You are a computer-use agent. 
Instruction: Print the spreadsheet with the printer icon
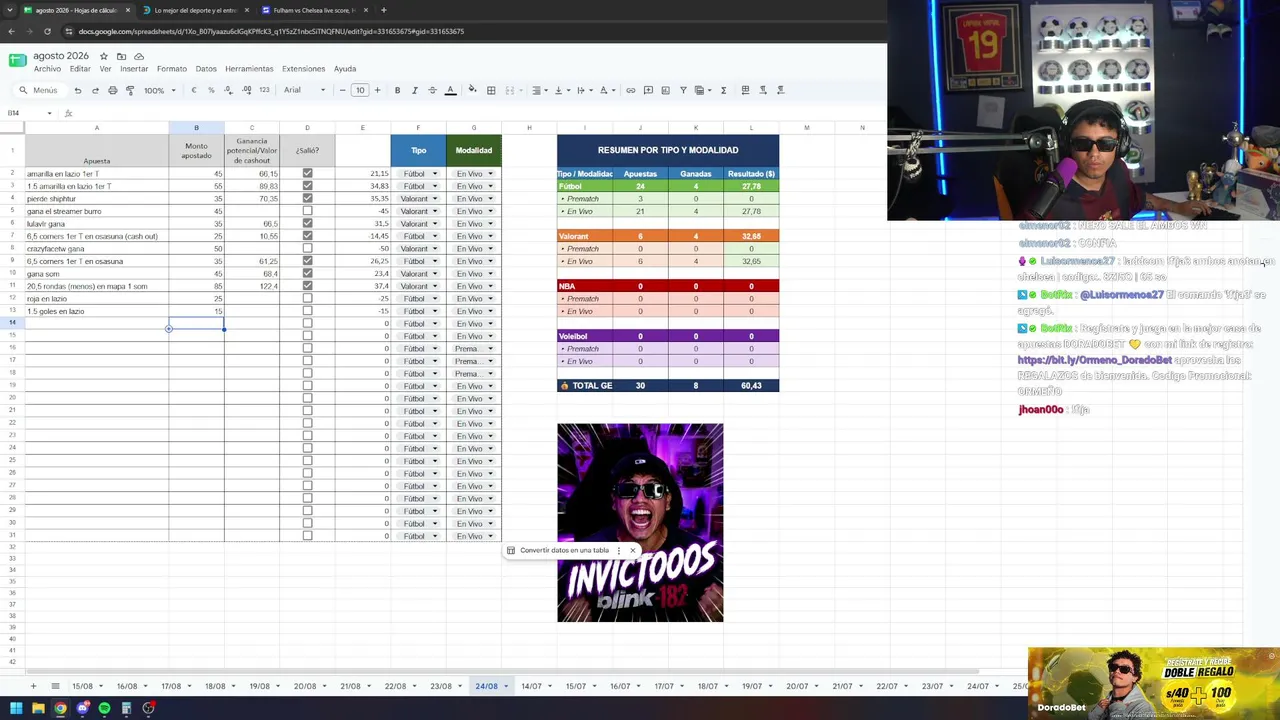pyautogui.click(x=112, y=90)
